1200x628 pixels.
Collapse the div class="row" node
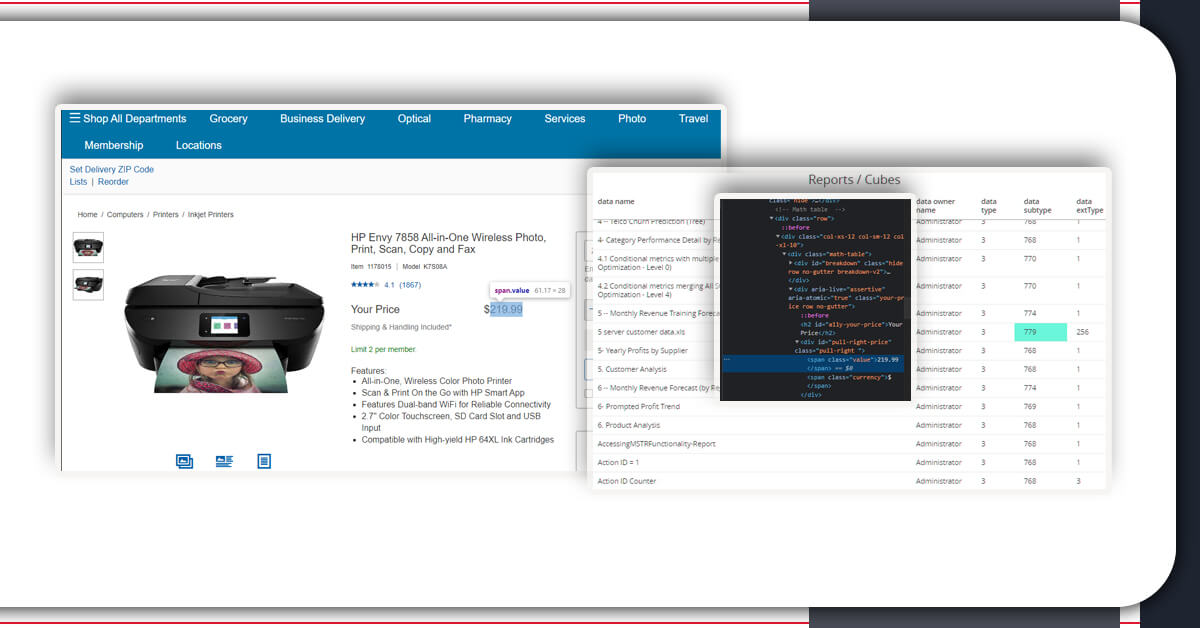click(772, 217)
